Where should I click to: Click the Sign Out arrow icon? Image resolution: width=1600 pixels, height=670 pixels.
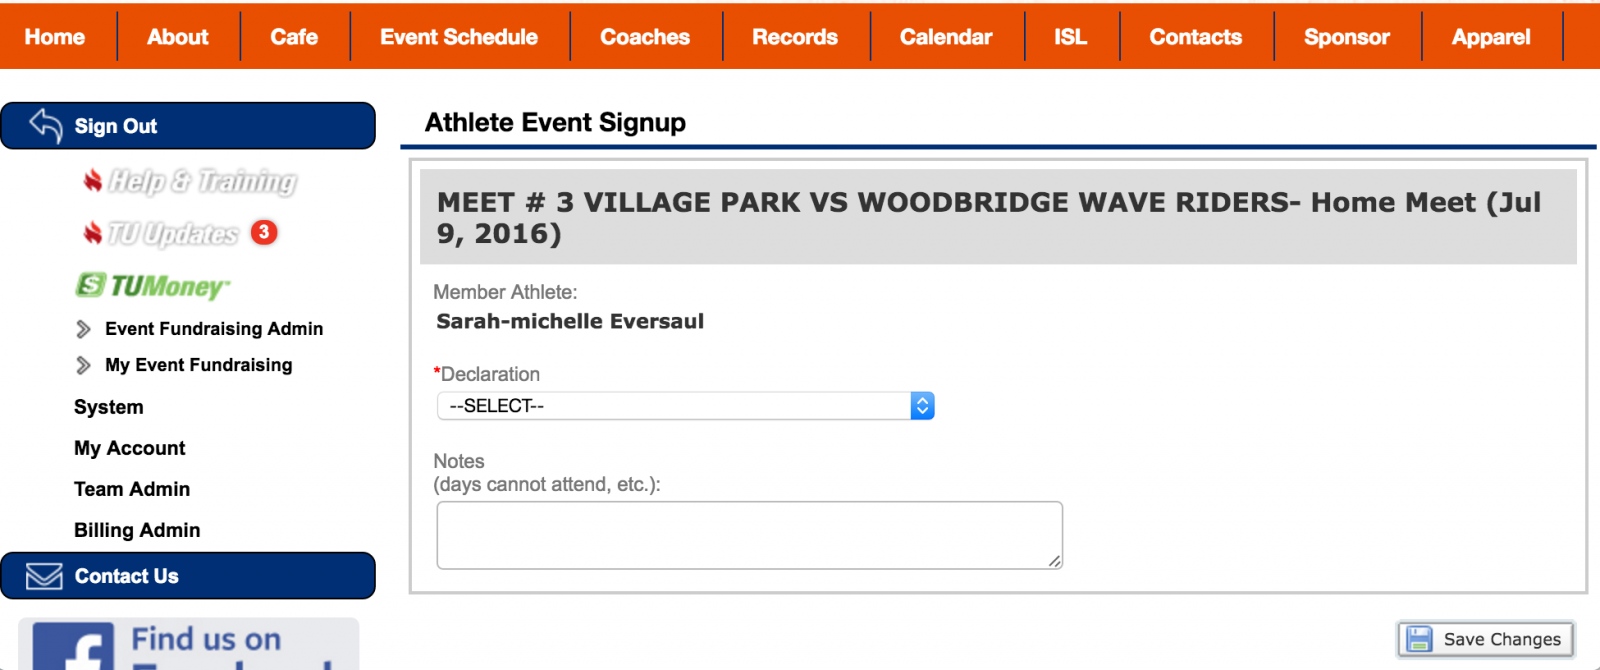46,126
